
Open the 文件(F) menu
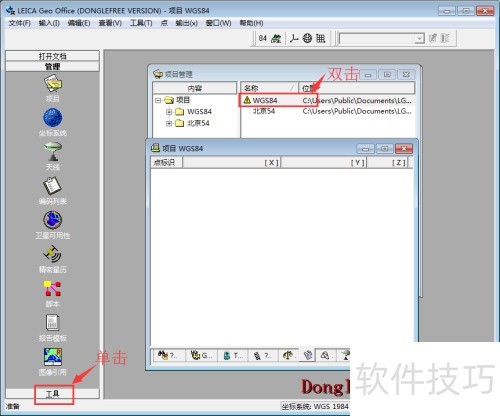coord(19,23)
